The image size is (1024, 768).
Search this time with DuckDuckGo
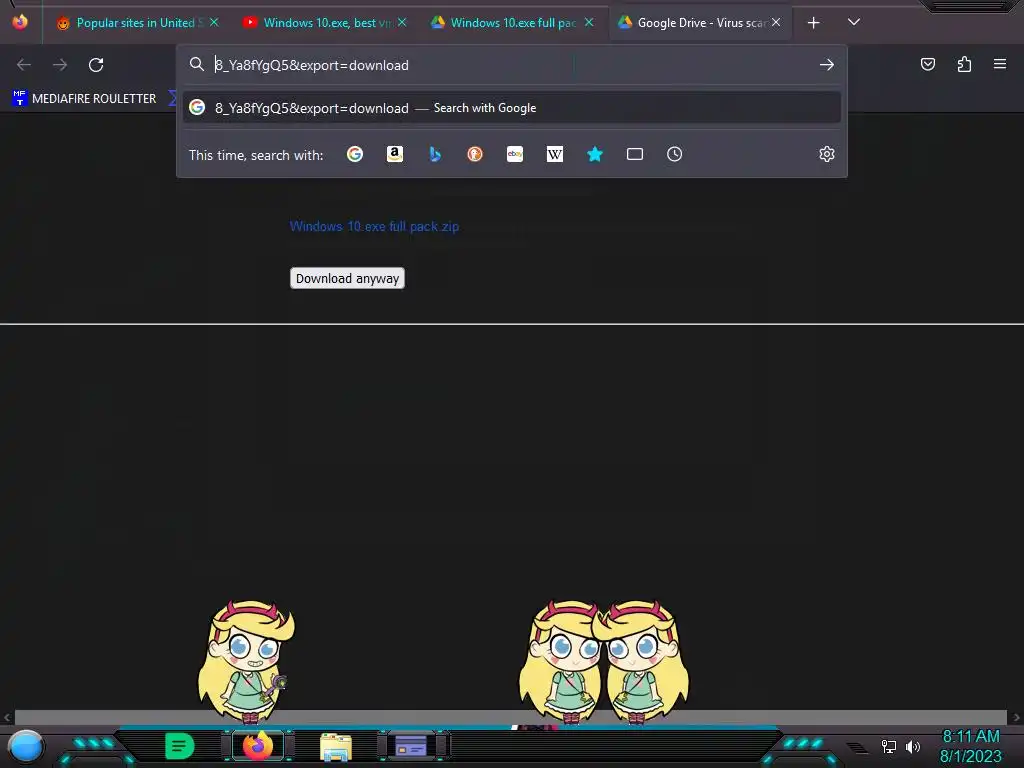[475, 154]
